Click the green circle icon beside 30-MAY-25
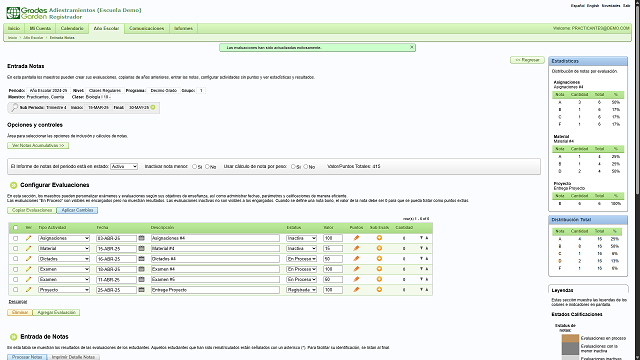 153,107
